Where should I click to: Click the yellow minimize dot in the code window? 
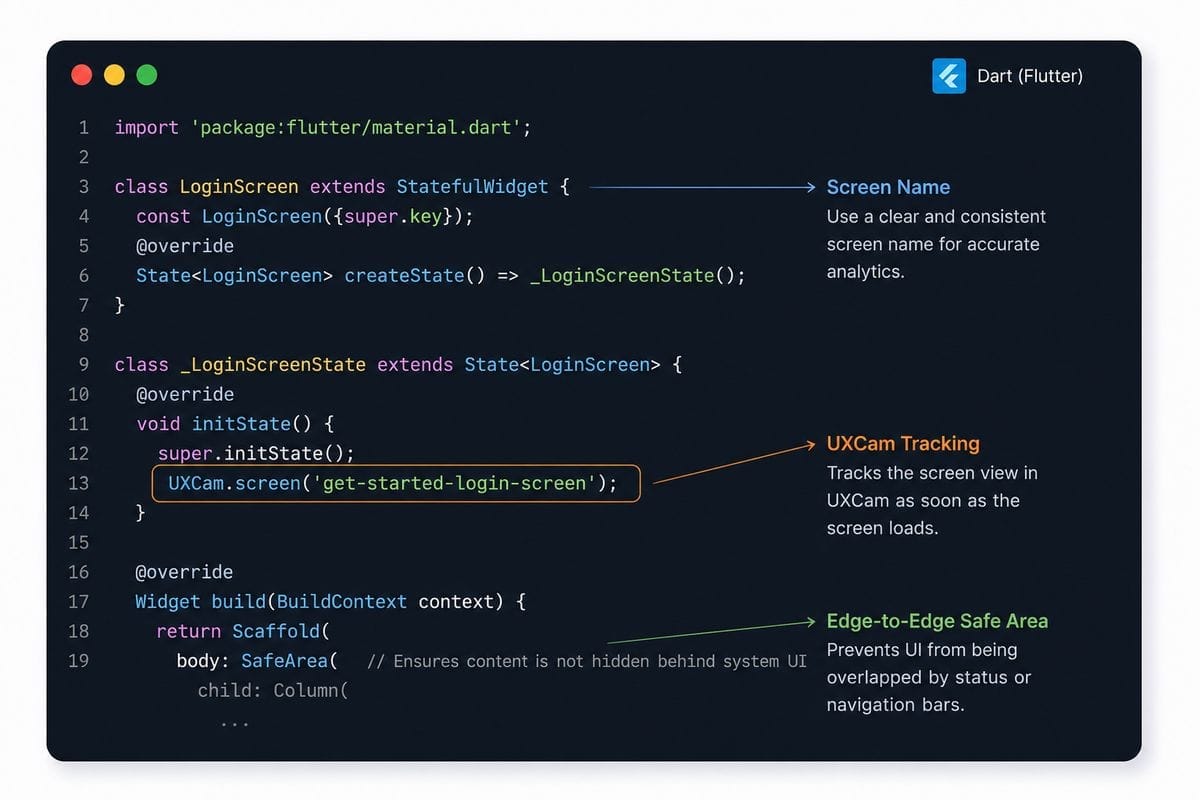click(x=114, y=75)
